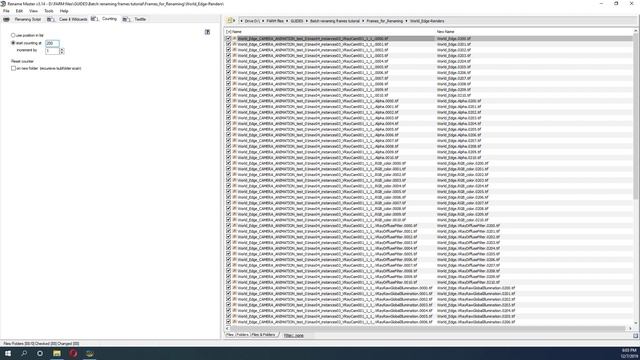Decrease the increment by value with down arrow
640x360 pixels.
(x=62, y=53)
